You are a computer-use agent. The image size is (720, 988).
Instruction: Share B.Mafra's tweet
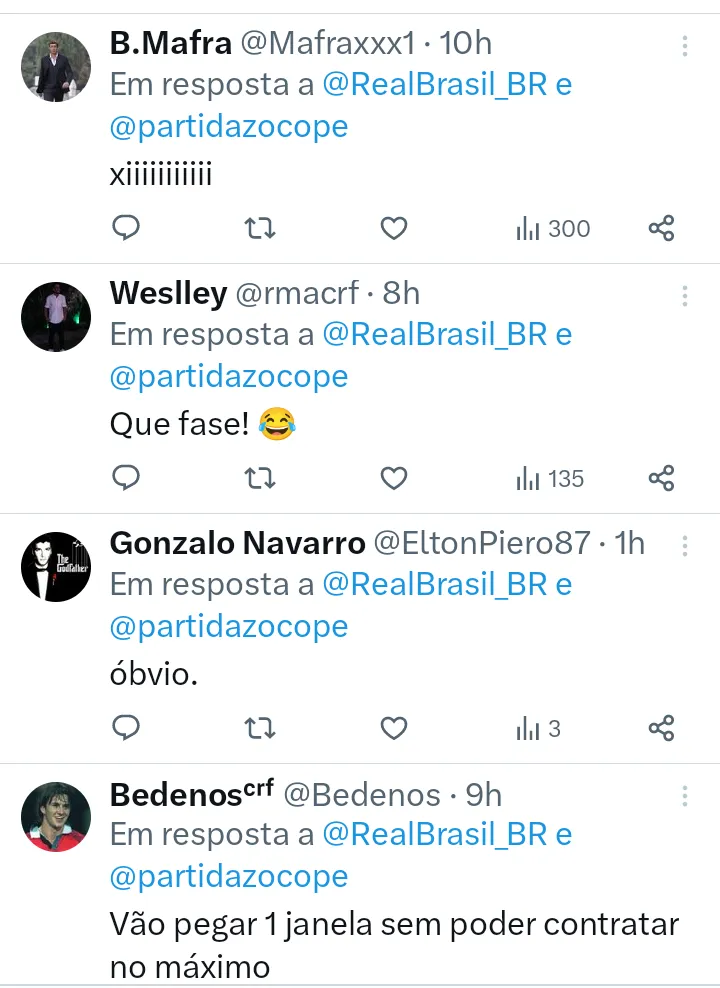pyautogui.click(x=661, y=229)
